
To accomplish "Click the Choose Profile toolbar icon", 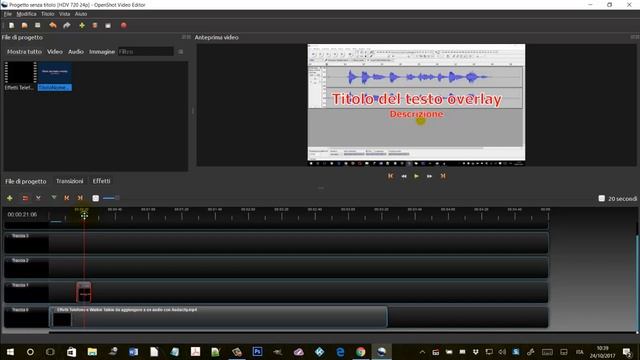I will pyautogui.click(x=95, y=25).
